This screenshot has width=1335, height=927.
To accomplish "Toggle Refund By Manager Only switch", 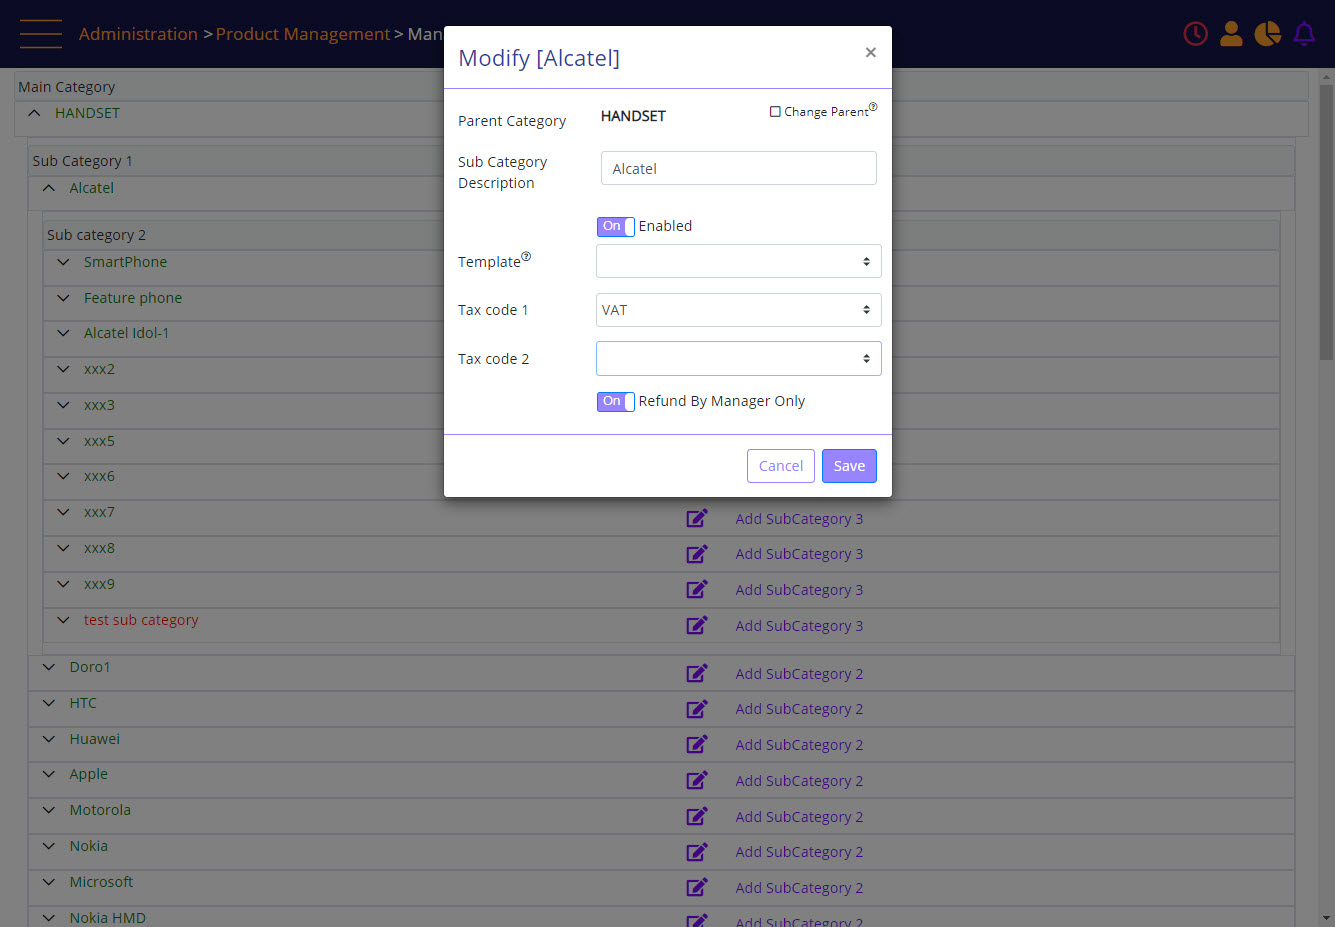I will click(x=615, y=402).
